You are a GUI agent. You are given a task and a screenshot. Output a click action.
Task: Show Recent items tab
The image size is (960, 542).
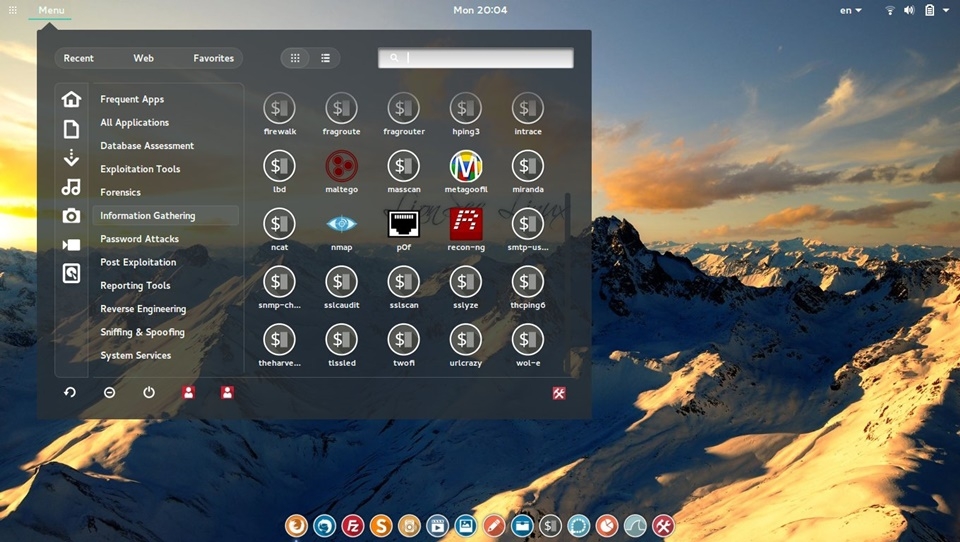point(78,58)
